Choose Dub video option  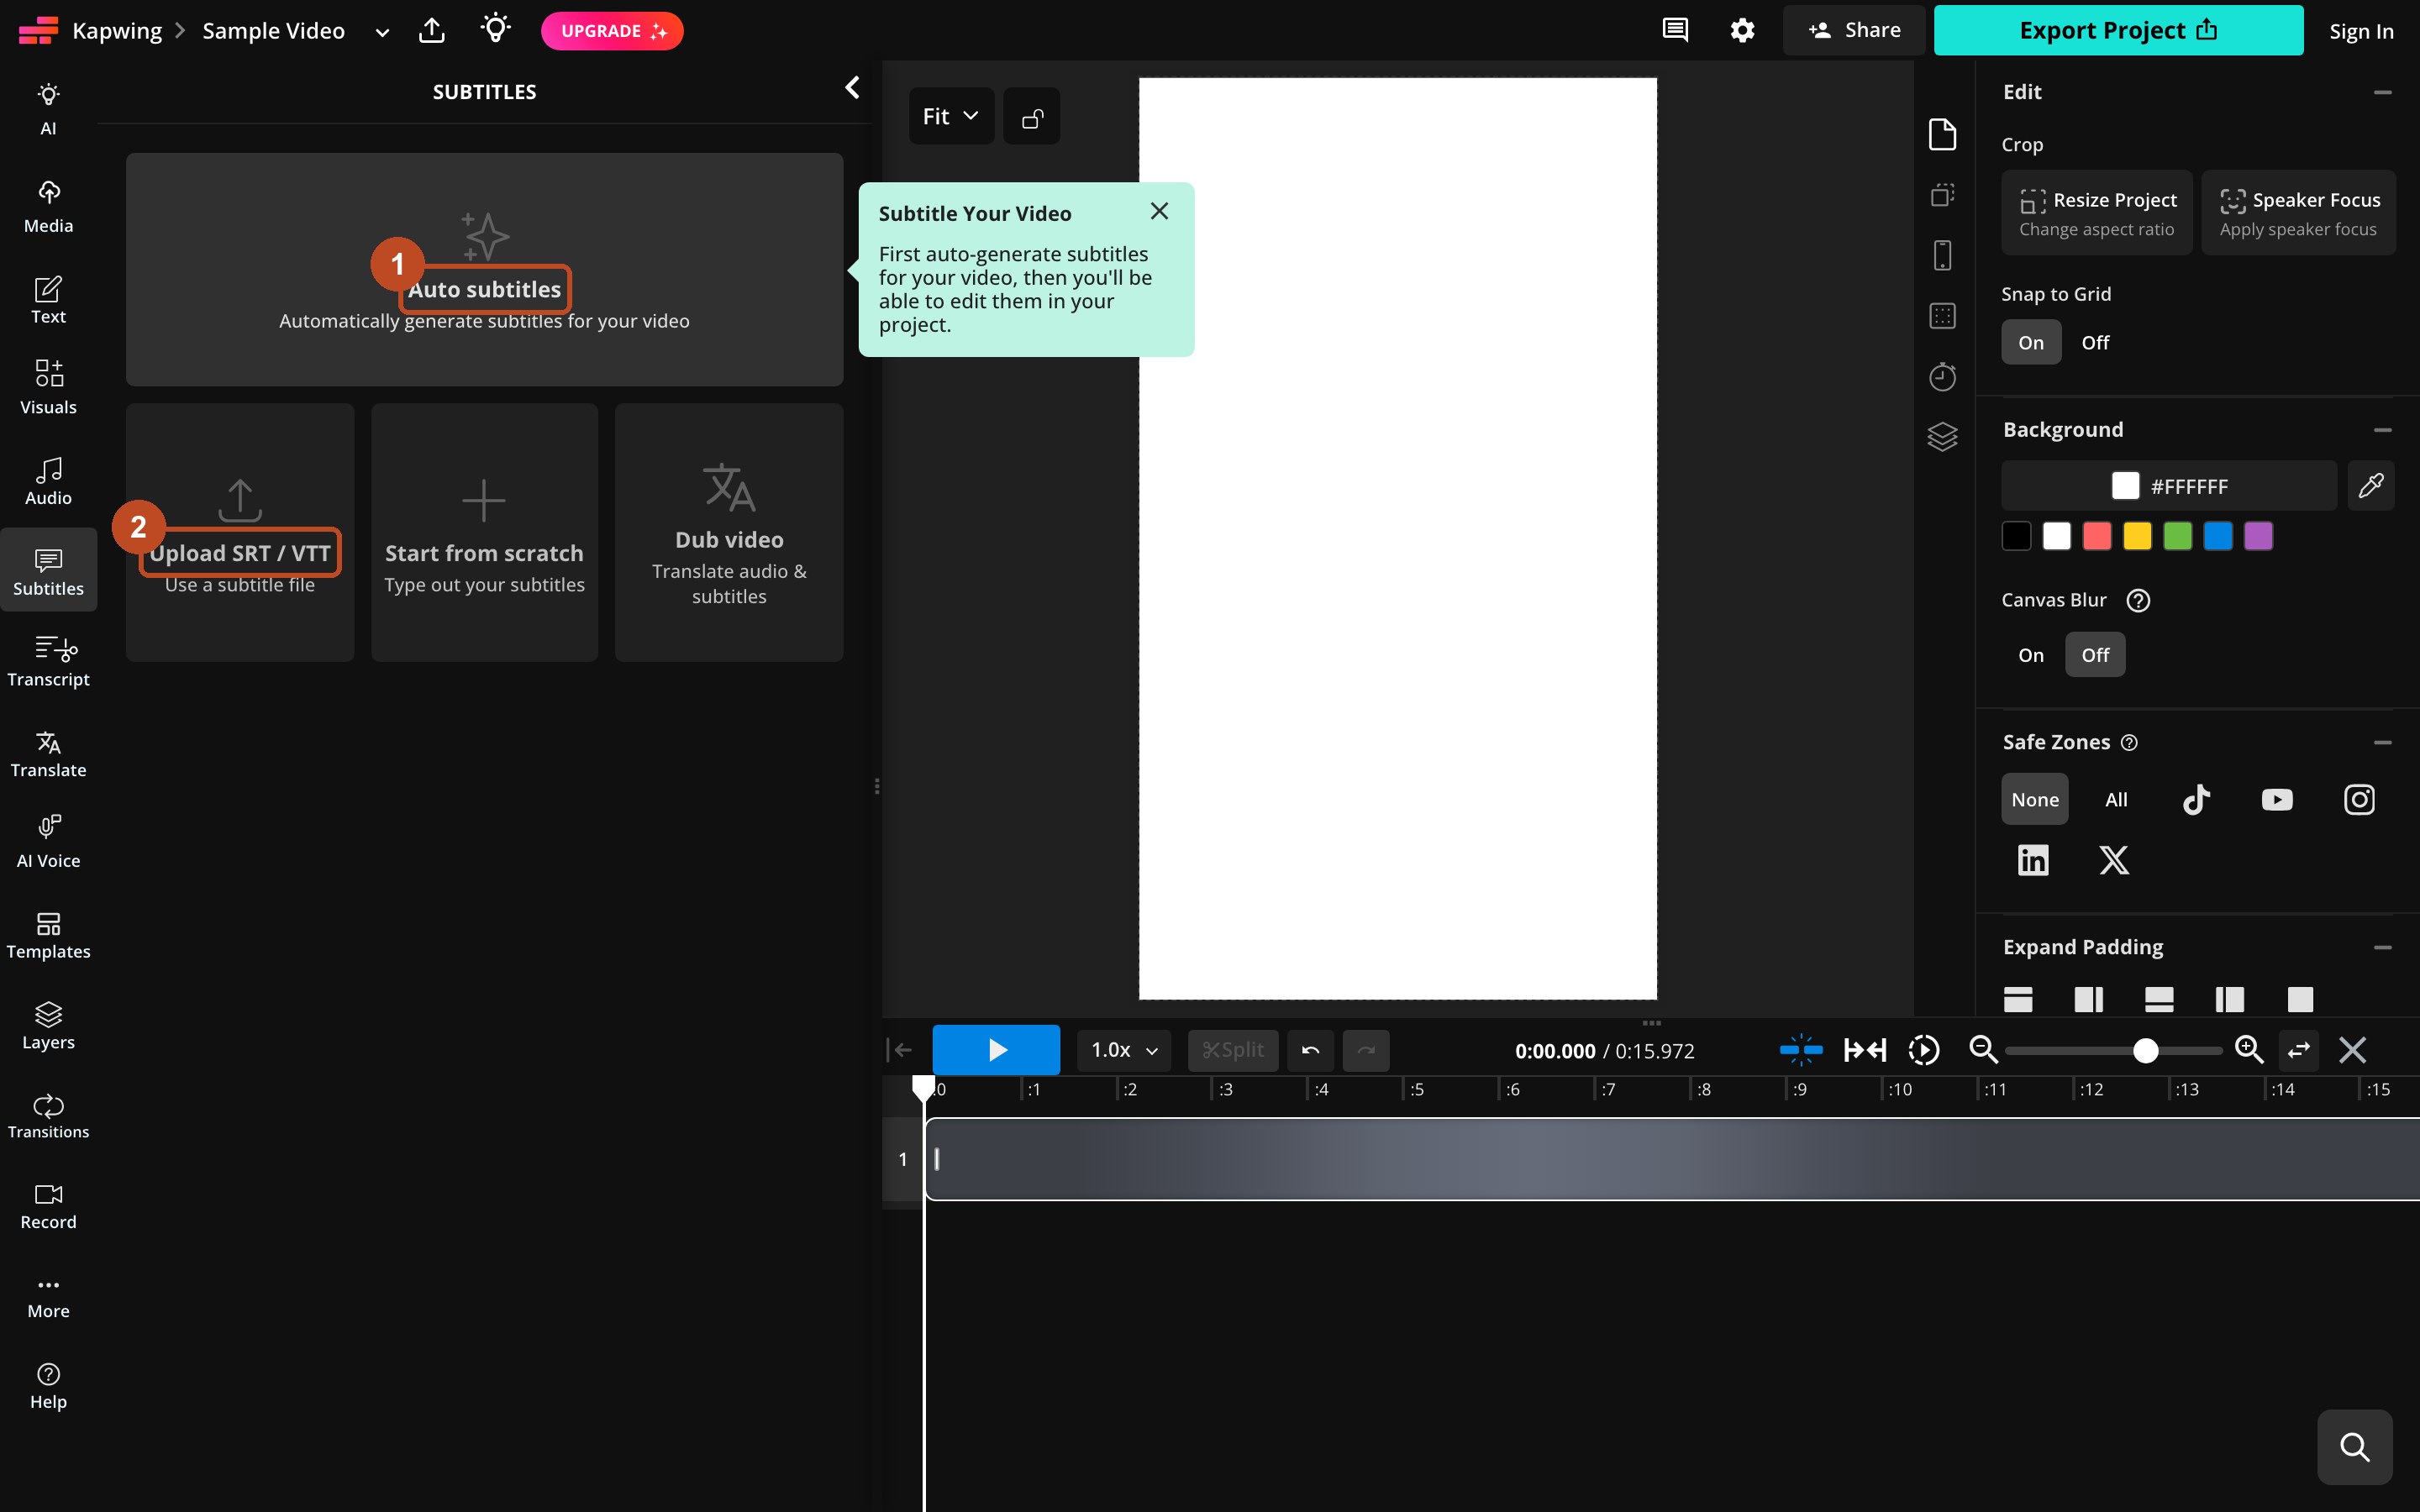(729, 532)
